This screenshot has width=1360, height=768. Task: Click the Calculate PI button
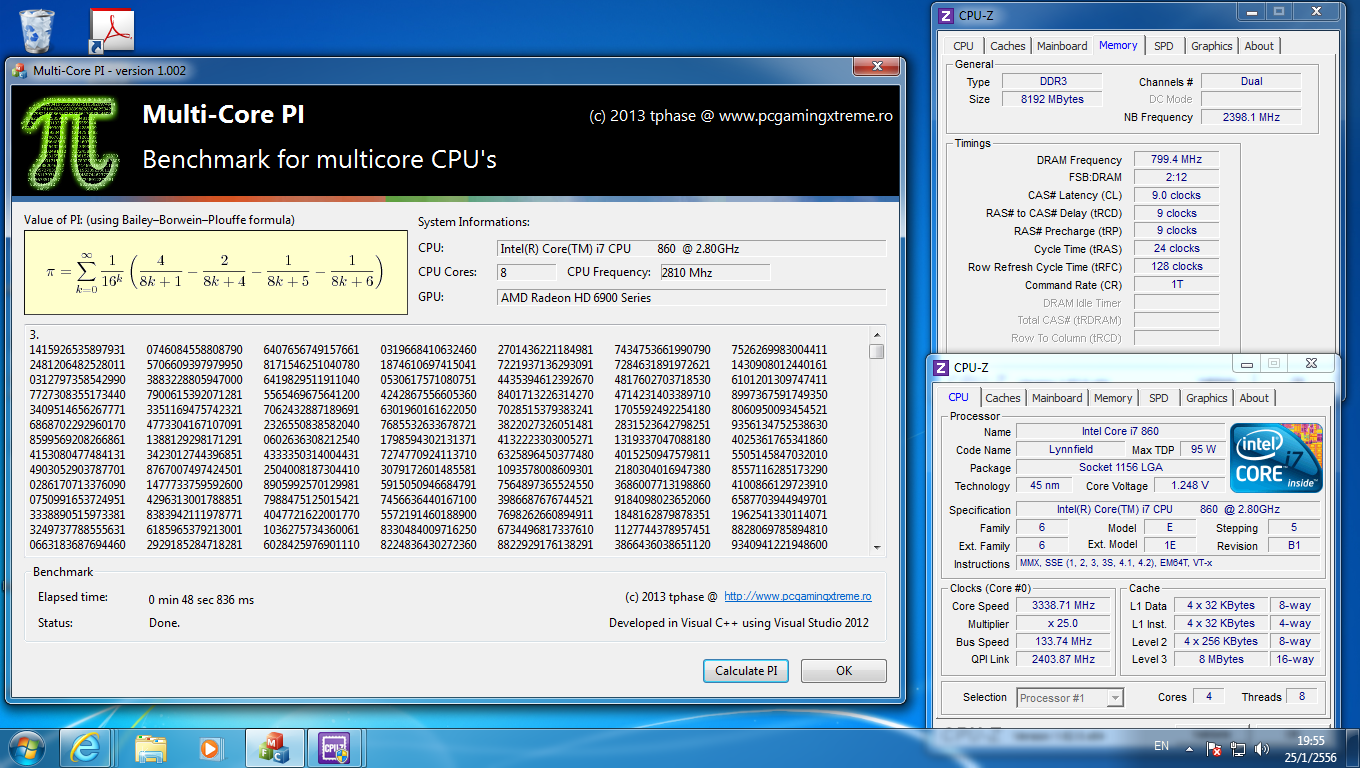(746, 671)
